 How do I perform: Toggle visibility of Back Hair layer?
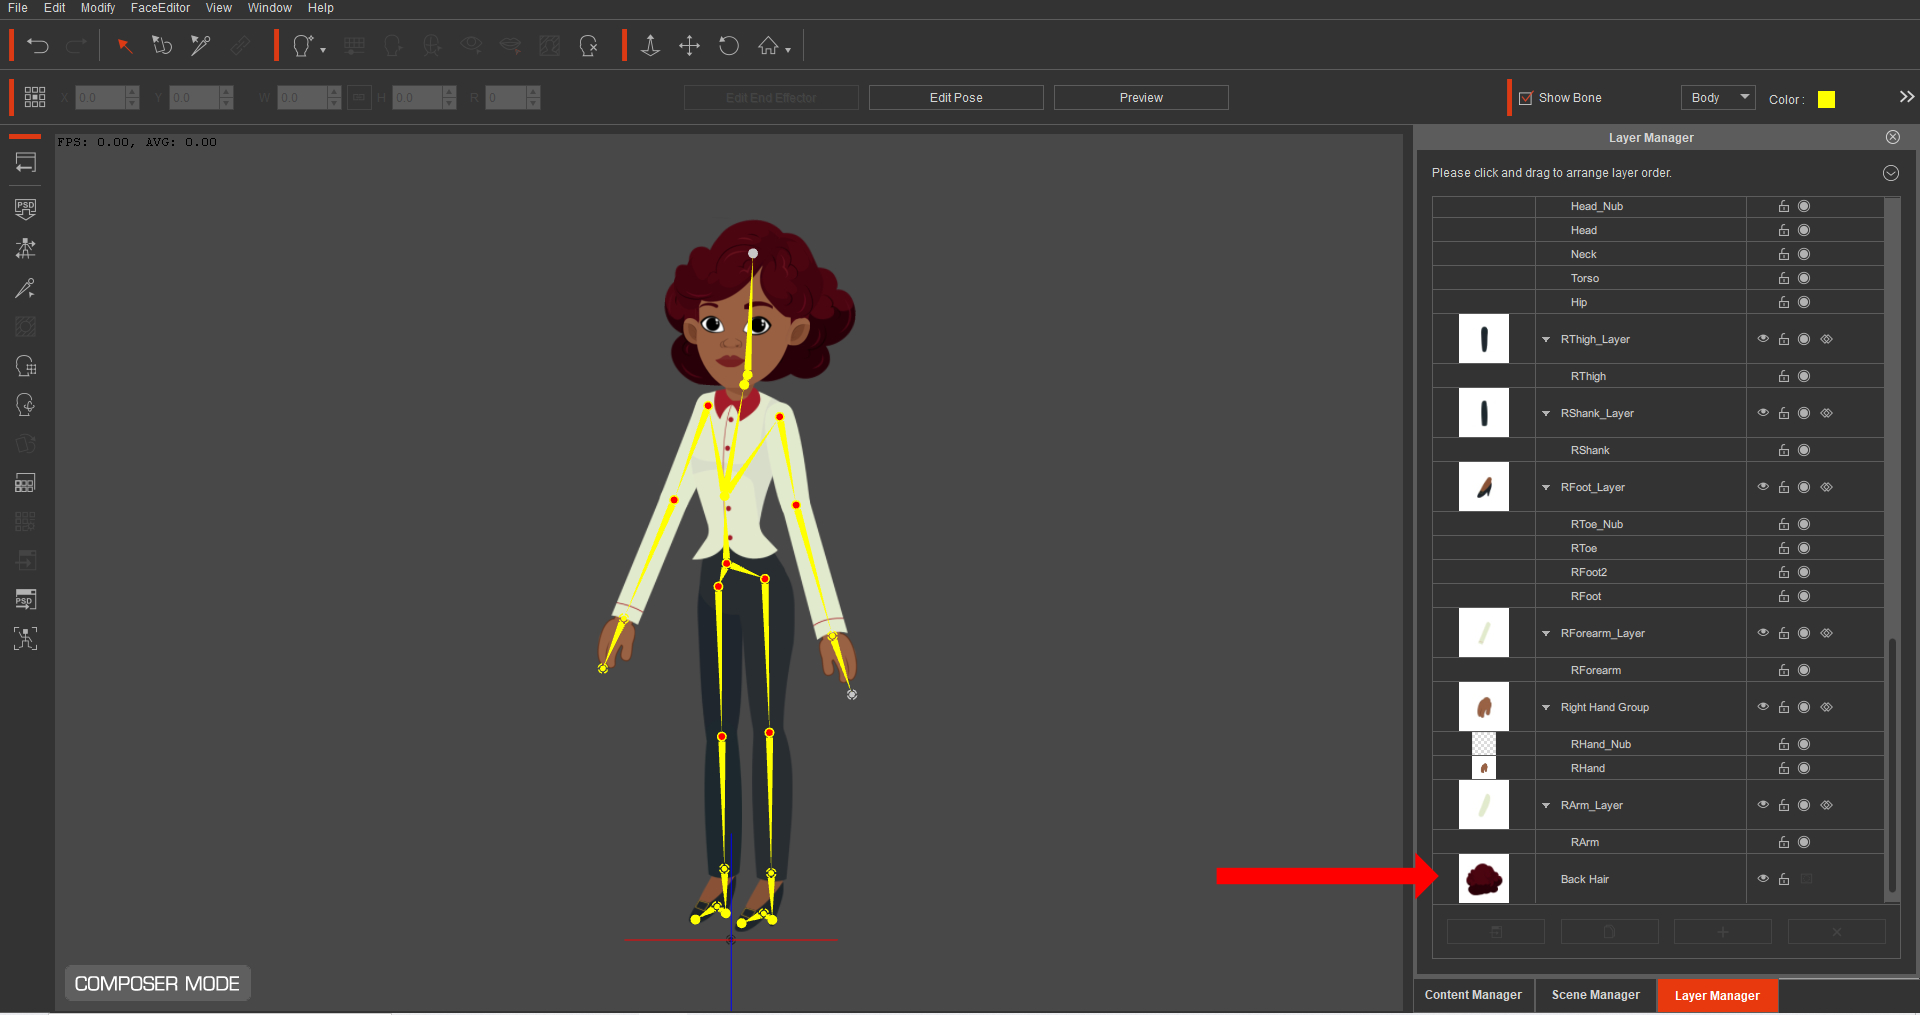[1763, 879]
